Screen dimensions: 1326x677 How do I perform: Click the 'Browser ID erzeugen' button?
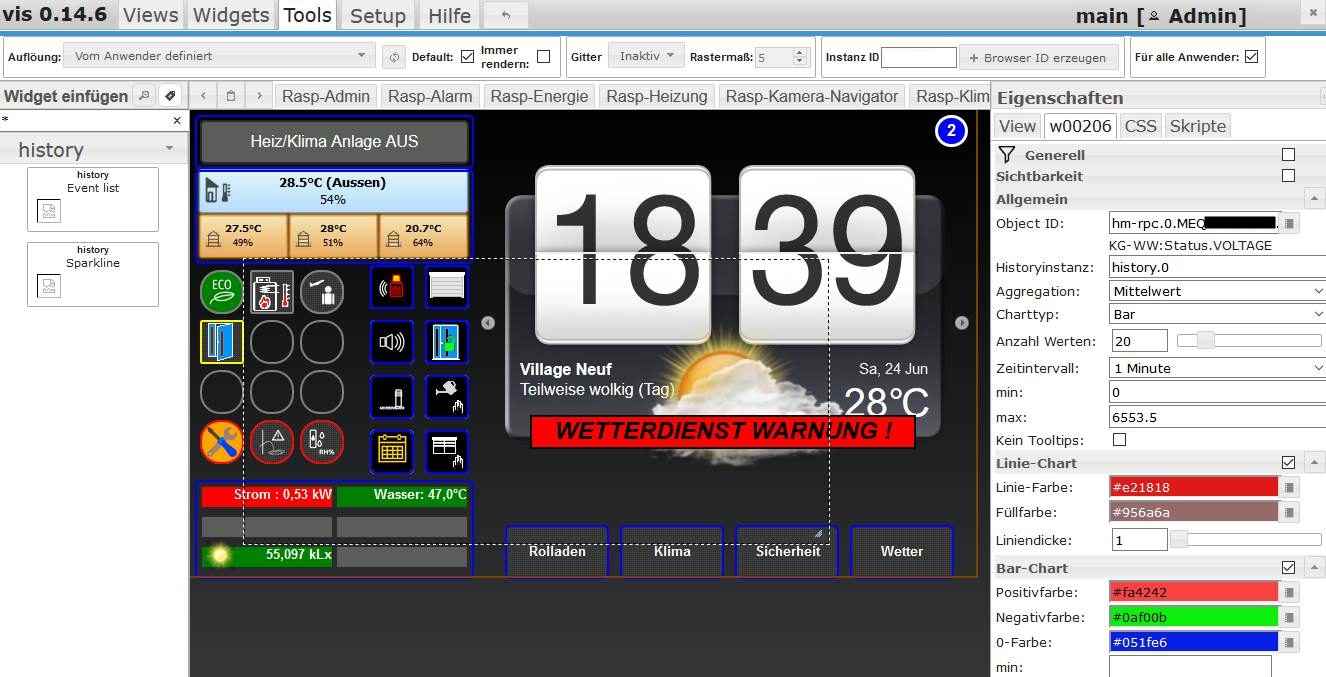point(1037,58)
